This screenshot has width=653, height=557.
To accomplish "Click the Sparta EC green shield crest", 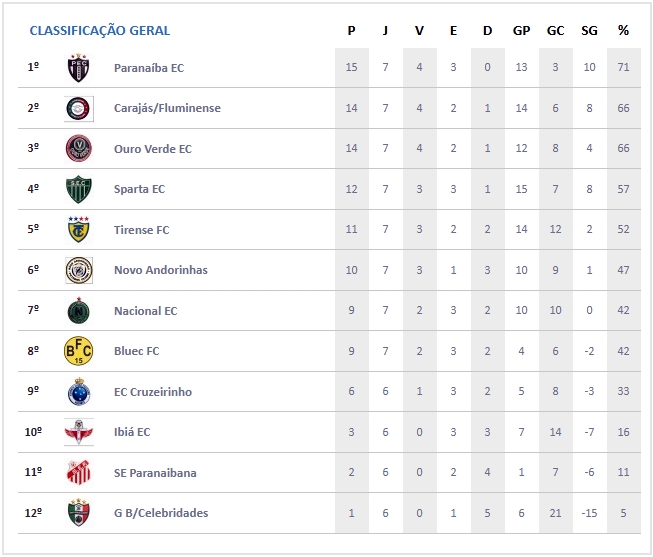I will pos(79,189).
